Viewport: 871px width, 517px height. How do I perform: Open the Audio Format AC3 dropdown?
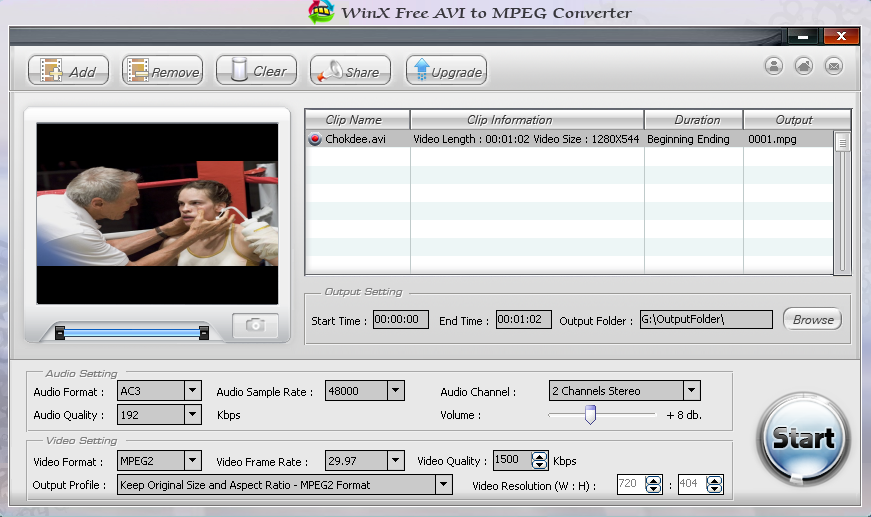192,391
